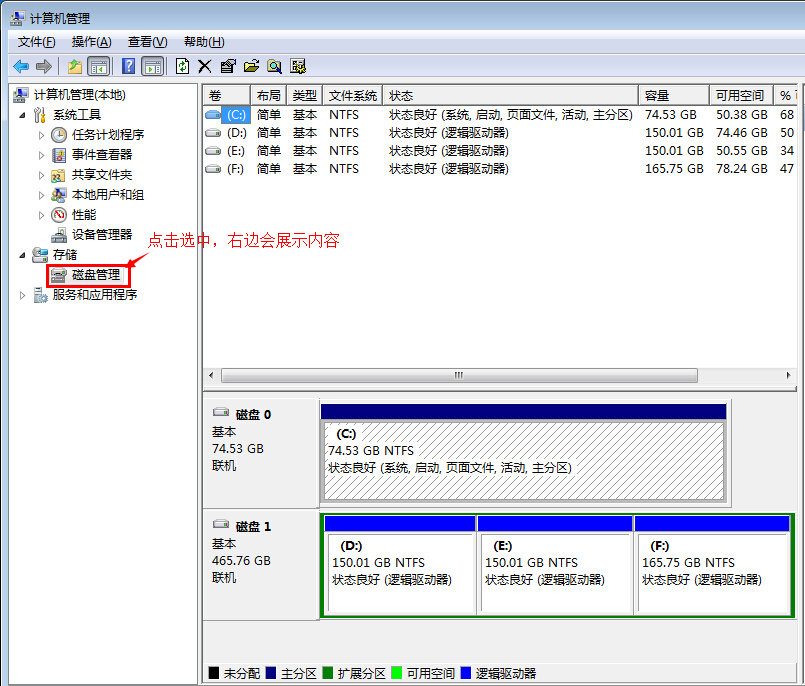Select 设备管理器 in the tree
Viewport: 805px width, 686px height.
101,235
